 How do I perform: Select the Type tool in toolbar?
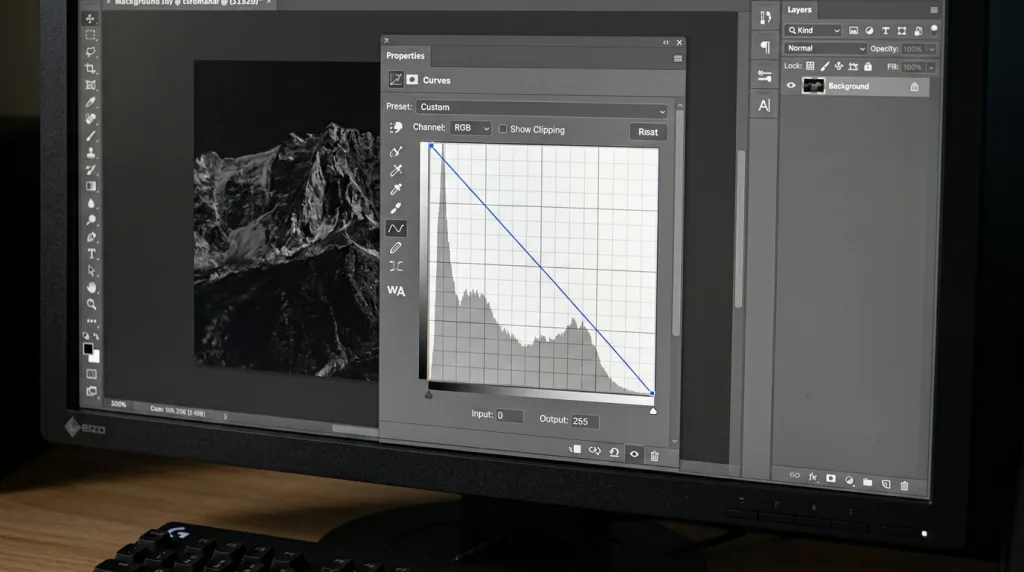[91, 254]
